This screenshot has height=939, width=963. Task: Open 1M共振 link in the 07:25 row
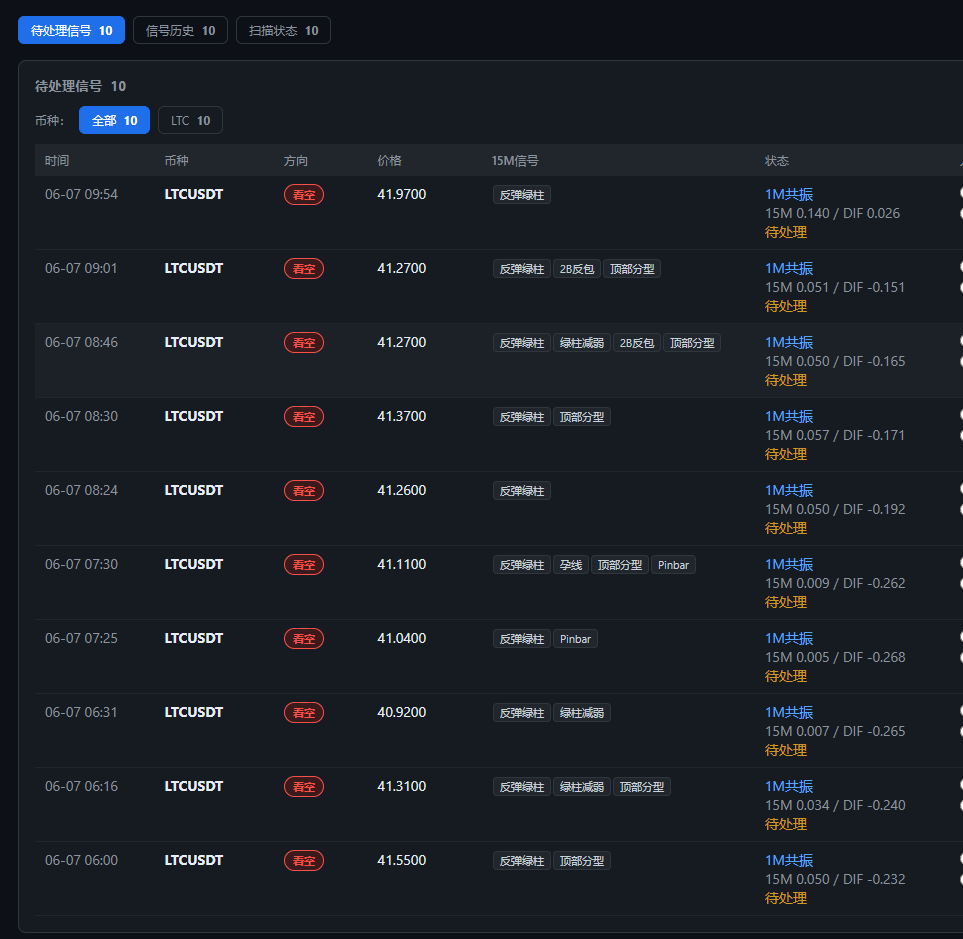(x=789, y=639)
